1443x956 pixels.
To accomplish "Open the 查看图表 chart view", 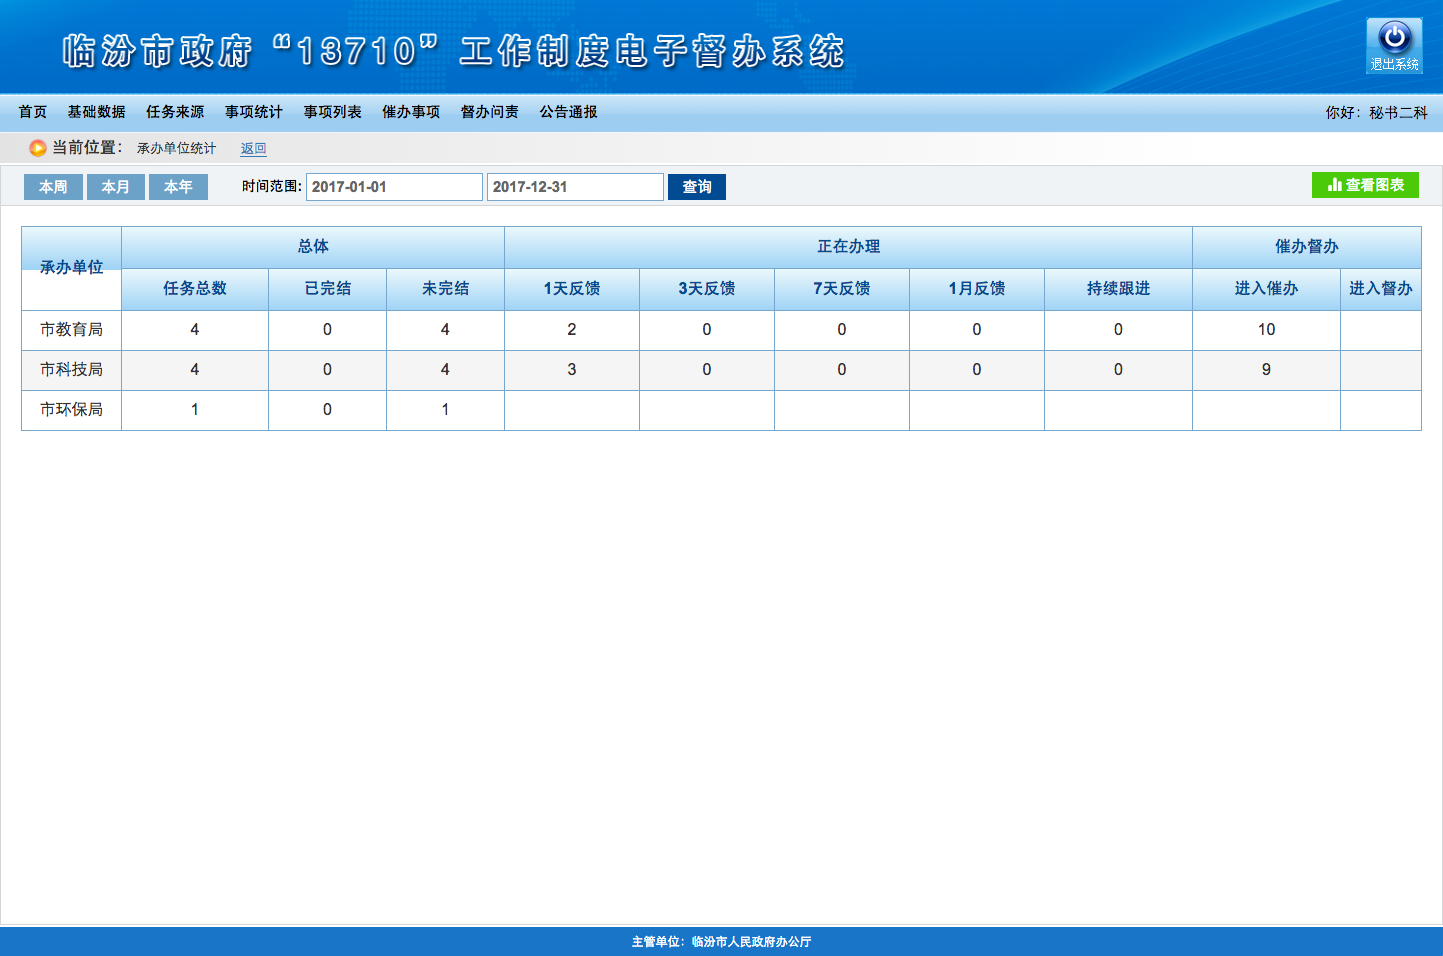I will click(x=1365, y=185).
